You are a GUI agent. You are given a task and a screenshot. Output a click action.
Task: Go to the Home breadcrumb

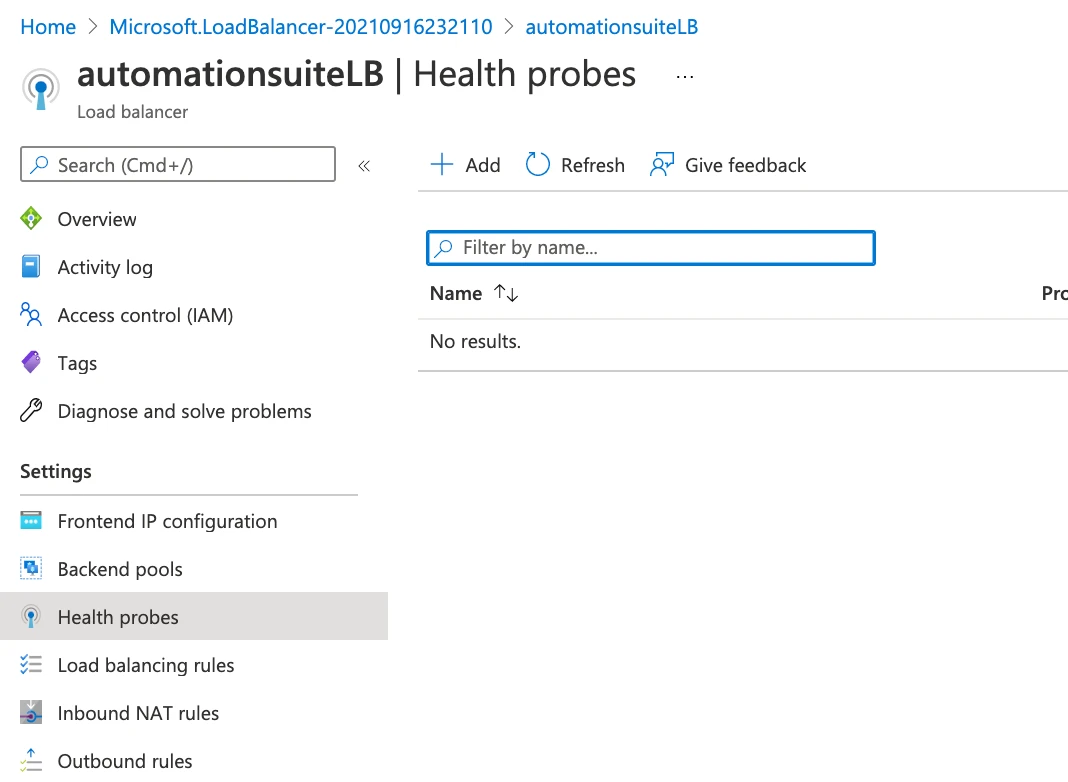(x=48, y=27)
